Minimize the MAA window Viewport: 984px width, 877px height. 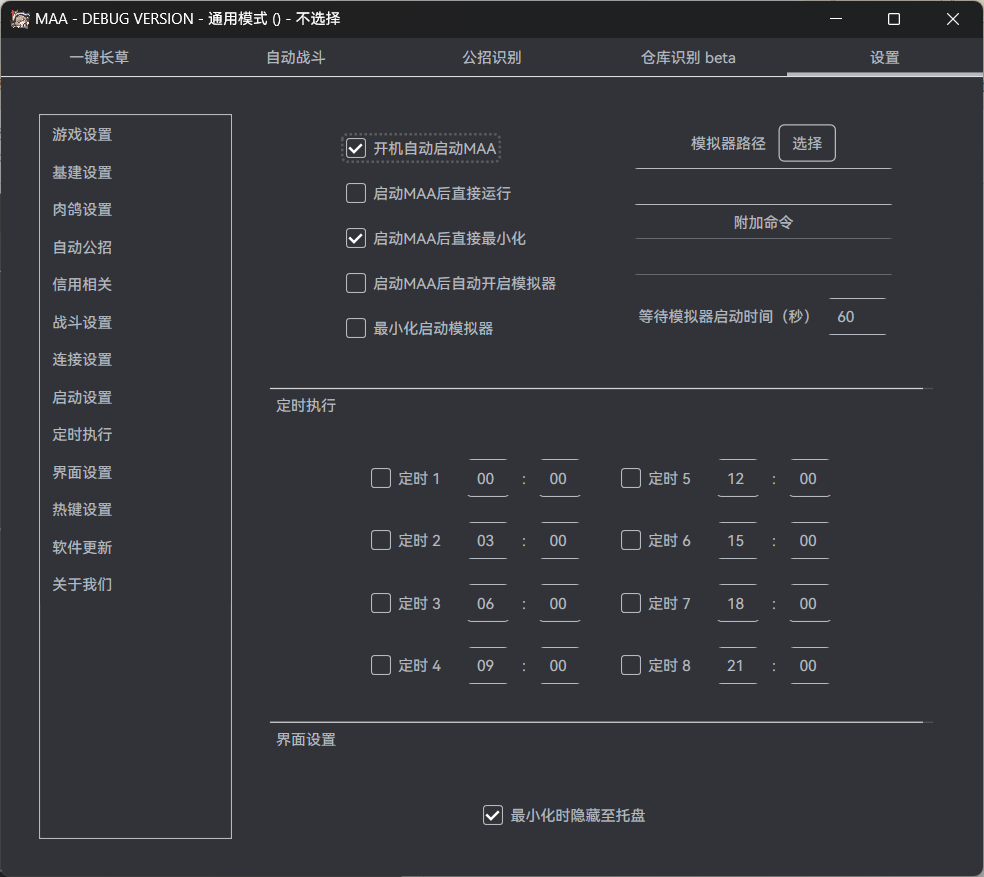[836, 19]
